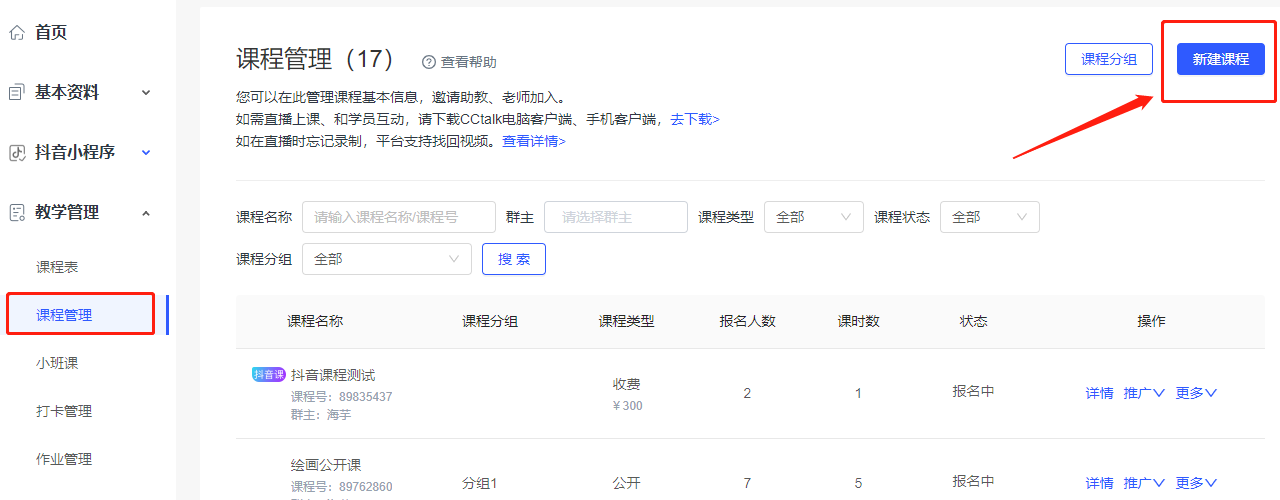Image resolution: width=1280 pixels, height=500 pixels.
Task: Open the 课程类型 dropdown
Action: (813, 217)
